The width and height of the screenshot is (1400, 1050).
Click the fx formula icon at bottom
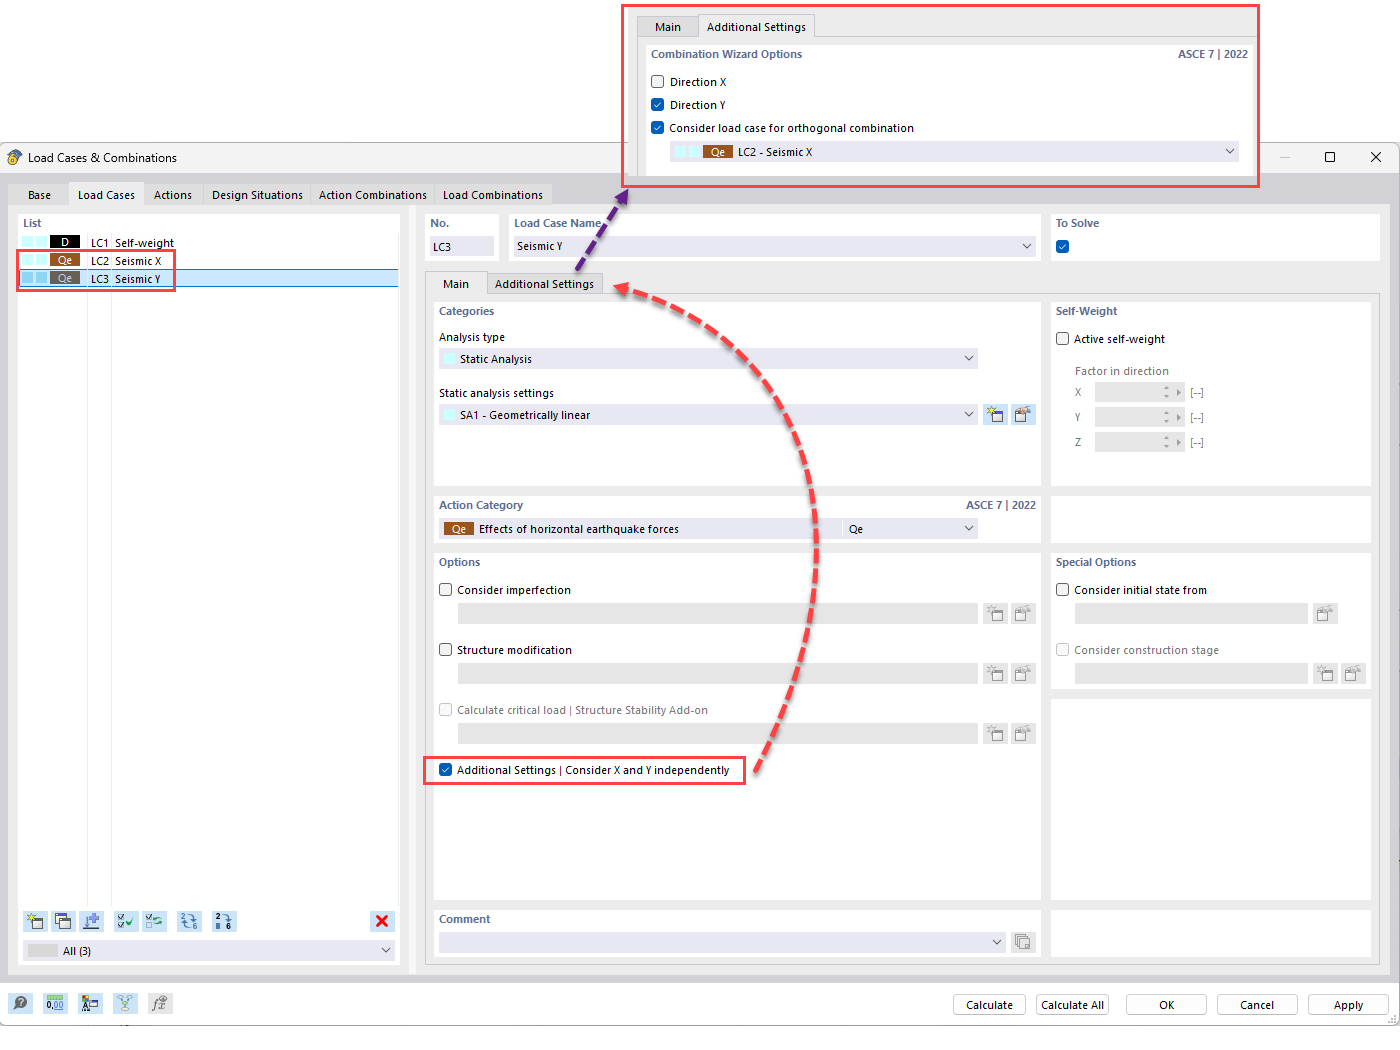click(160, 1003)
